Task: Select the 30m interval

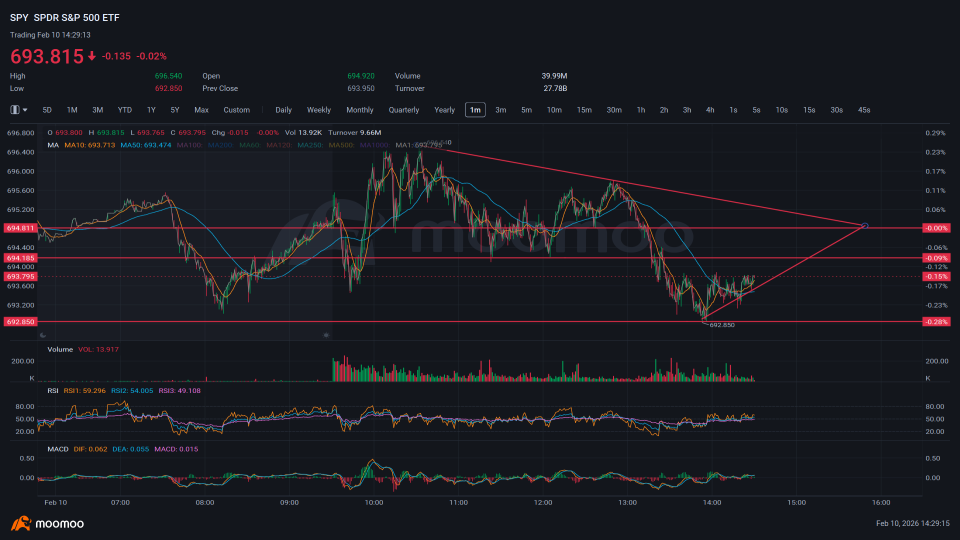Action: pyautogui.click(x=614, y=110)
